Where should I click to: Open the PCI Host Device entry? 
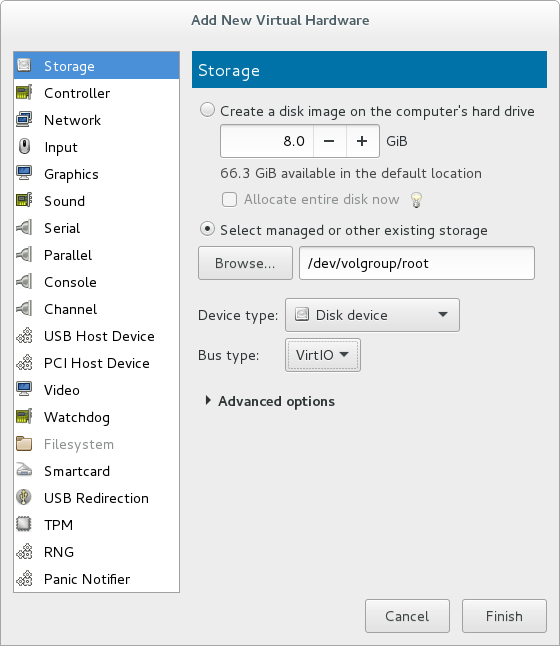(96, 363)
